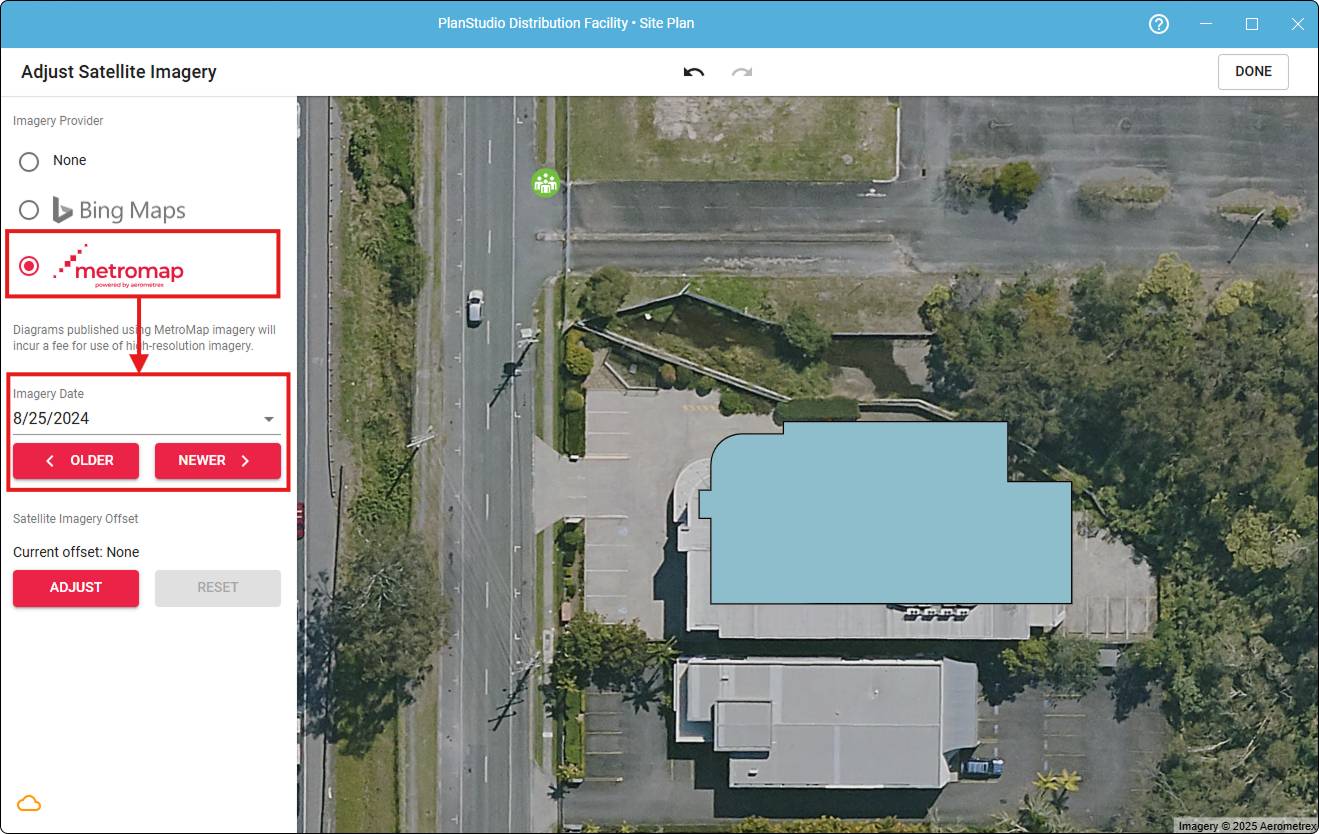Viewport: 1319px width, 834px height.
Task: Select the None imagery provider option
Action: pyautogui.click(x=29, y=161)
